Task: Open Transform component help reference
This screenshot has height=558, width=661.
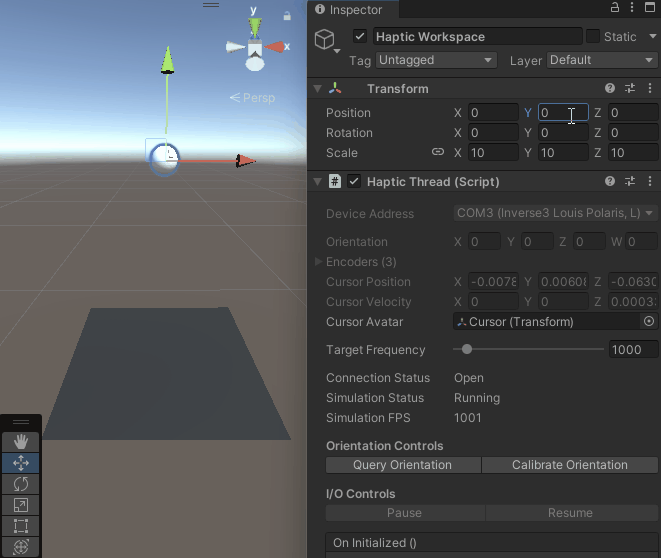Action: click(x=610, y=88)
